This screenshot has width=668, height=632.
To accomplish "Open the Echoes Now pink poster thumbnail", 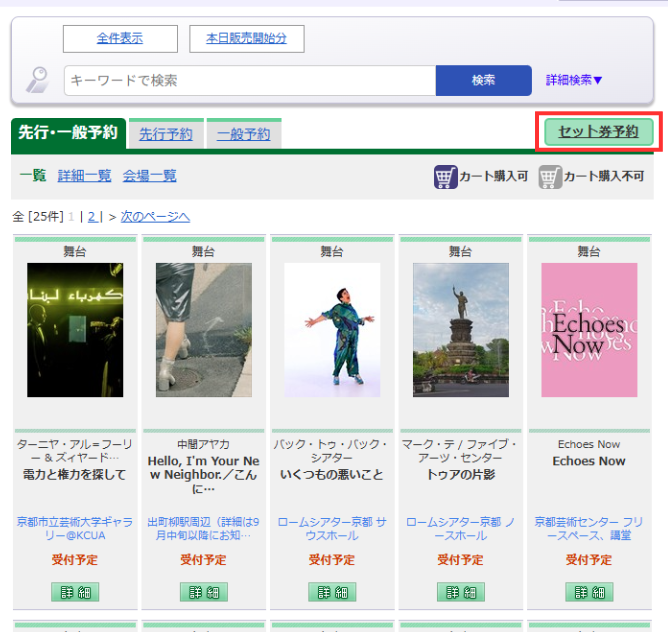I will (588, 330).
